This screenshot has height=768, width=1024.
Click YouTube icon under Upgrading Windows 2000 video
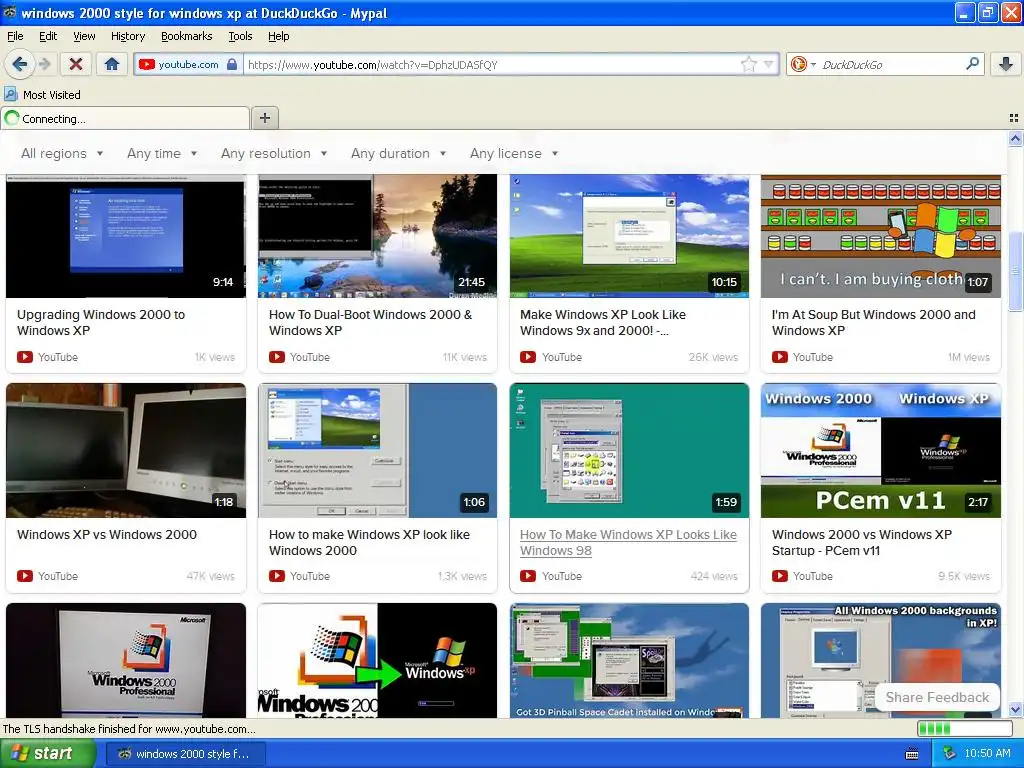(25, 357)
